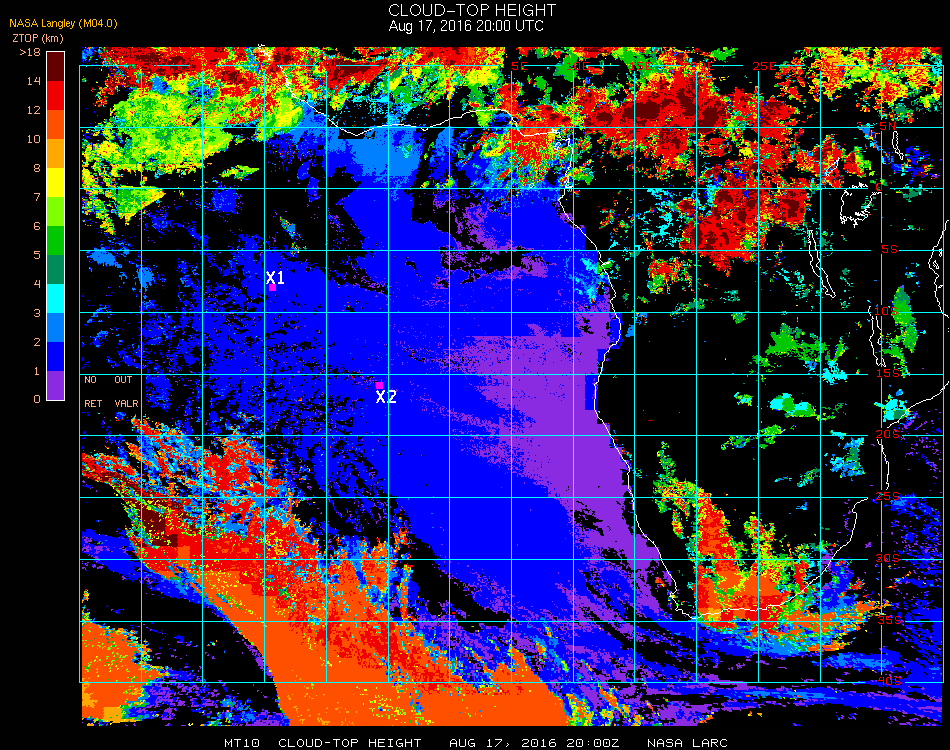Click the 'NASA Langley (M04.0)' label
This screenshot has width=950, height=750.
64,24
